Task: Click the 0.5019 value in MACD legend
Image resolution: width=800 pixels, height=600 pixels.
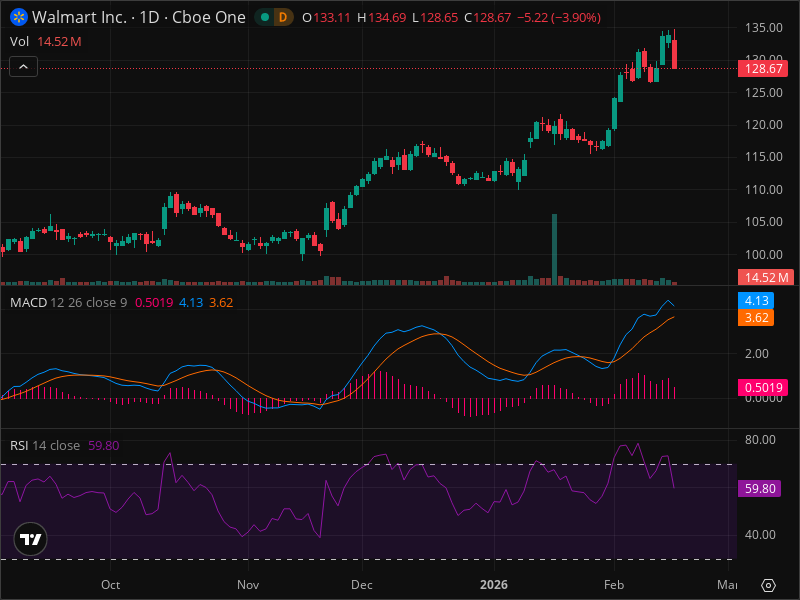Action: coord(154,303)
